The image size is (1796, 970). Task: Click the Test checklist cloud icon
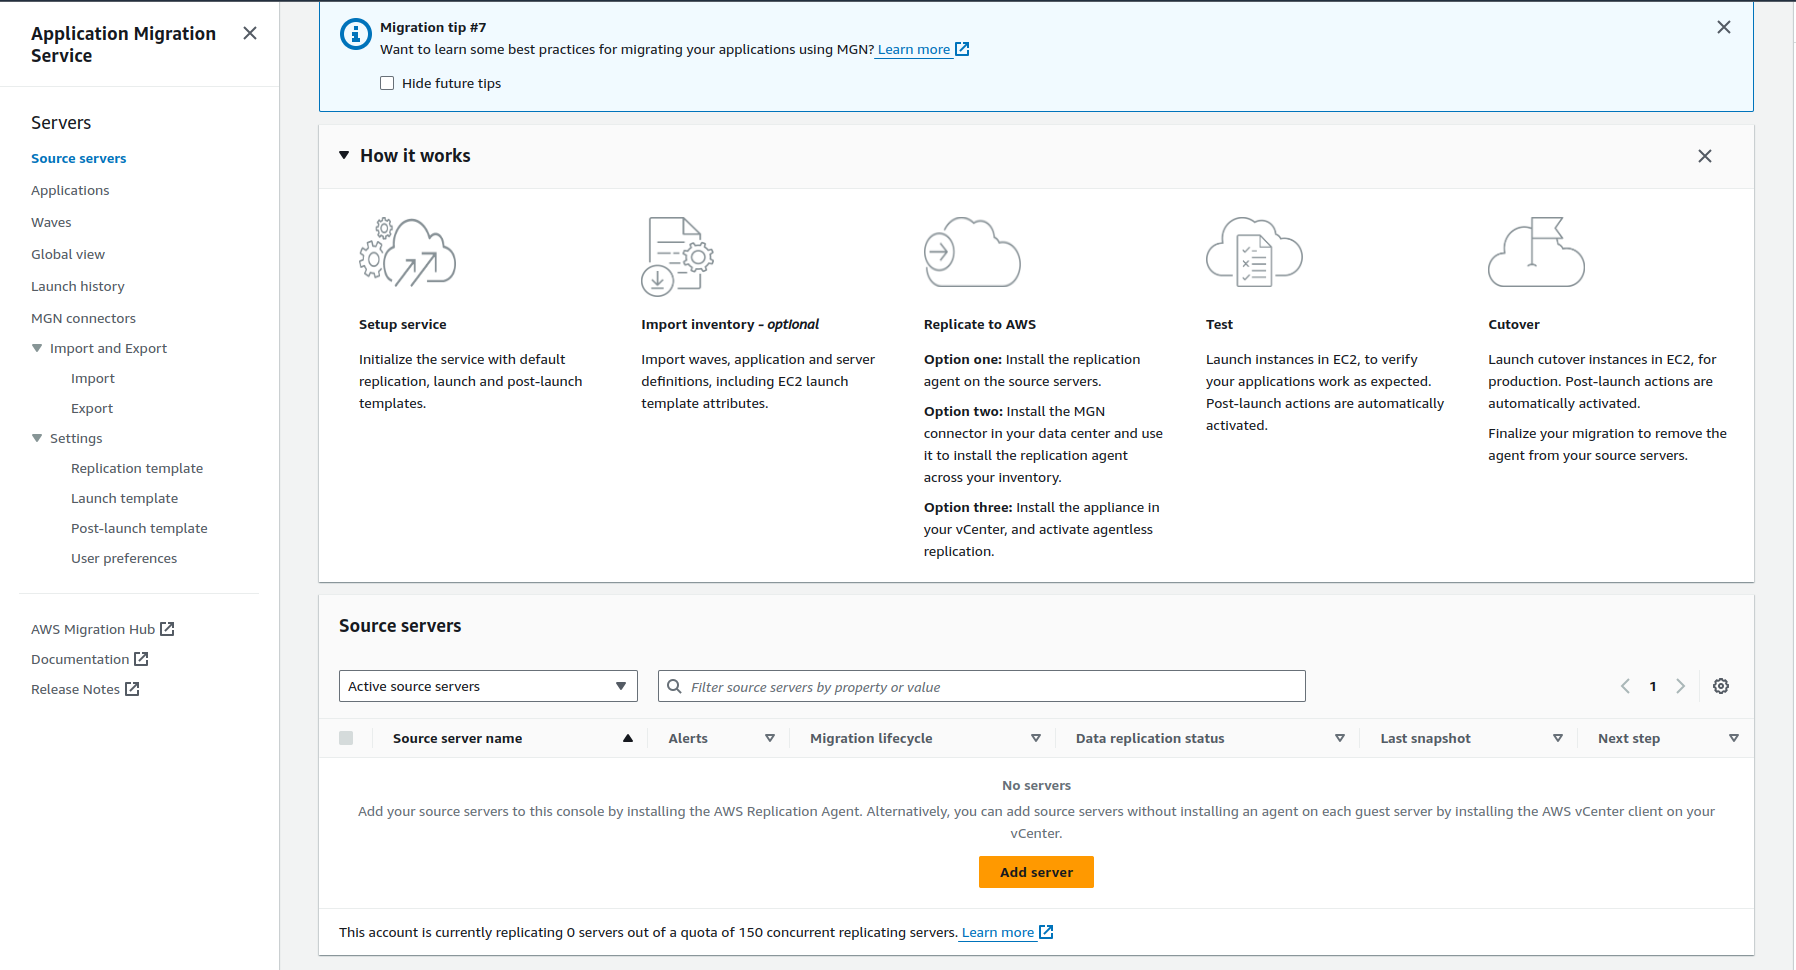[1253, 253]
